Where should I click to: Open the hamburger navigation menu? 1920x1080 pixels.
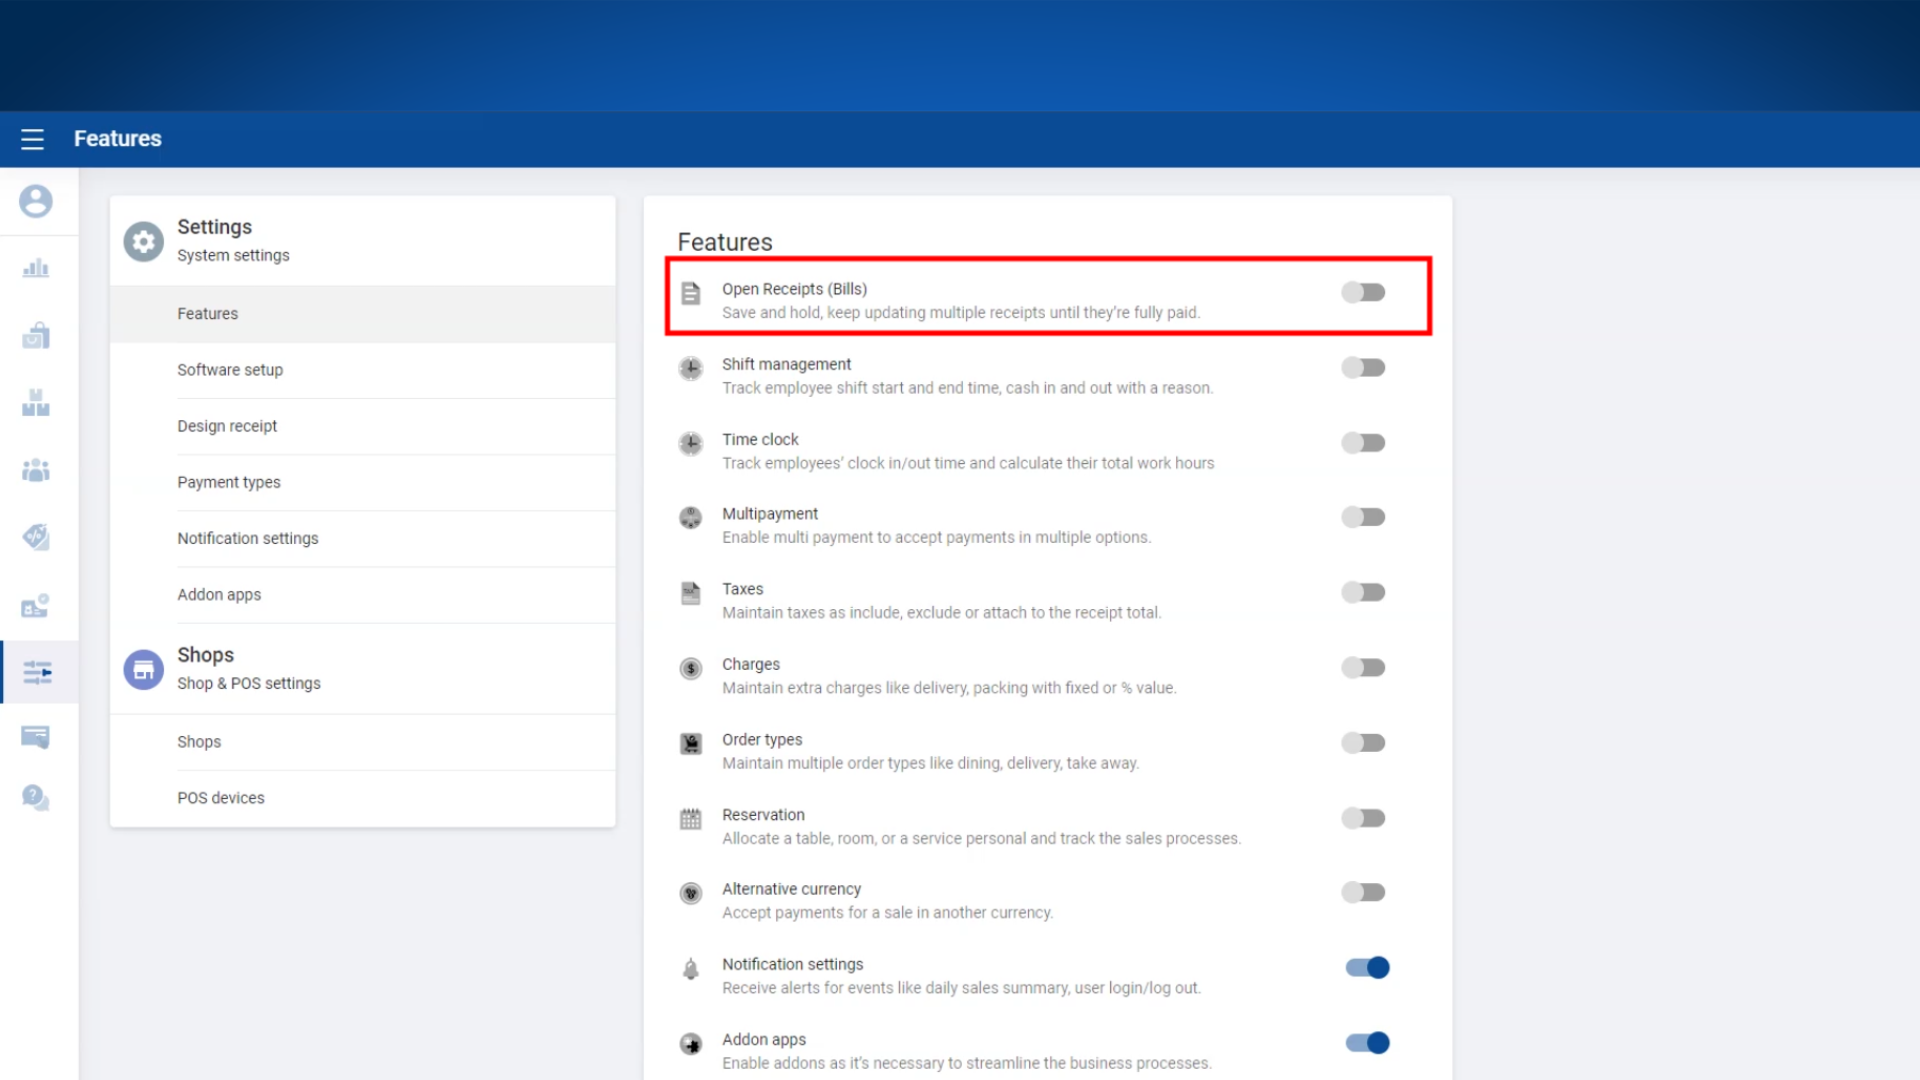click(x=32, y=139)
